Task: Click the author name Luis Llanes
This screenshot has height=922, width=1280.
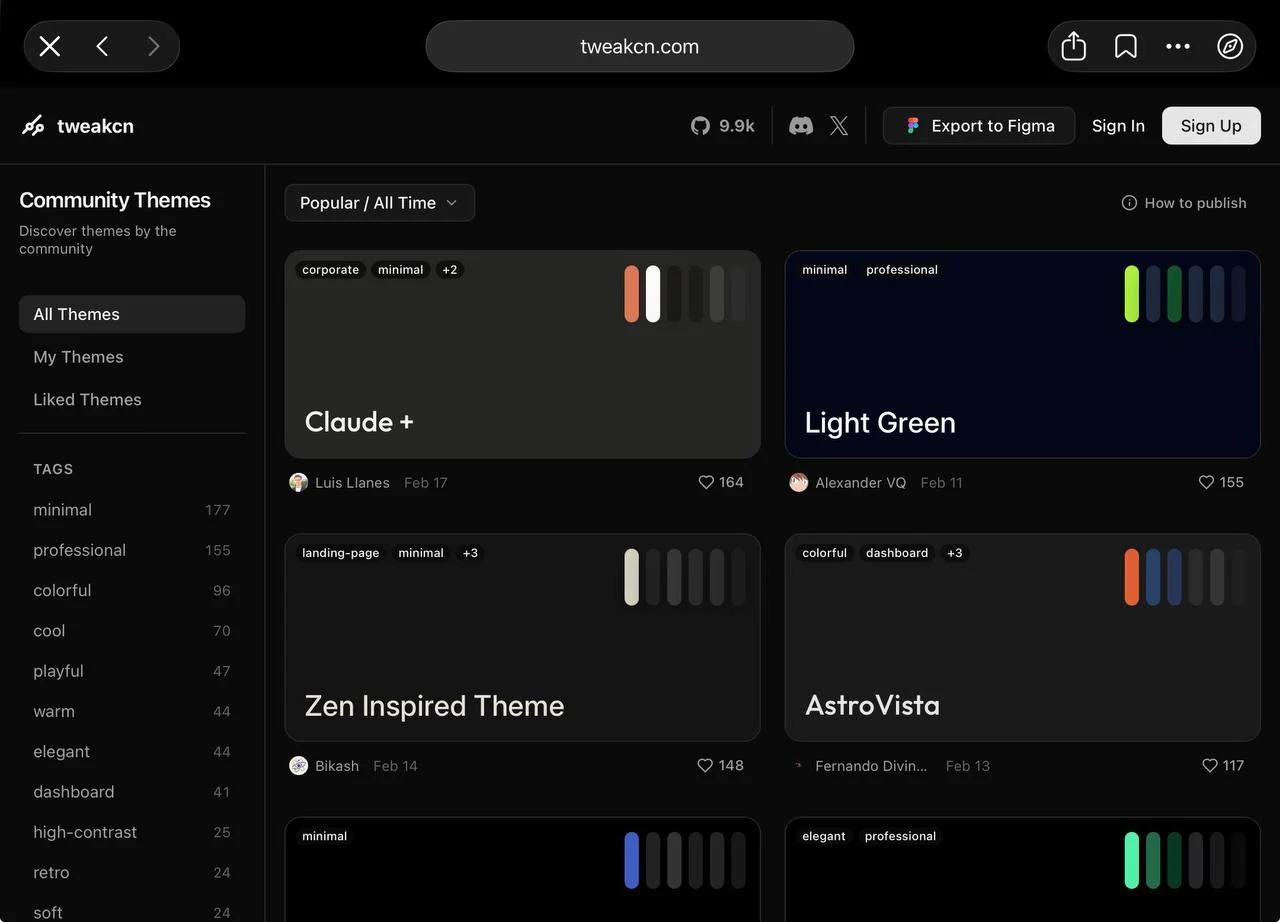Action: (x=352, y=482)
